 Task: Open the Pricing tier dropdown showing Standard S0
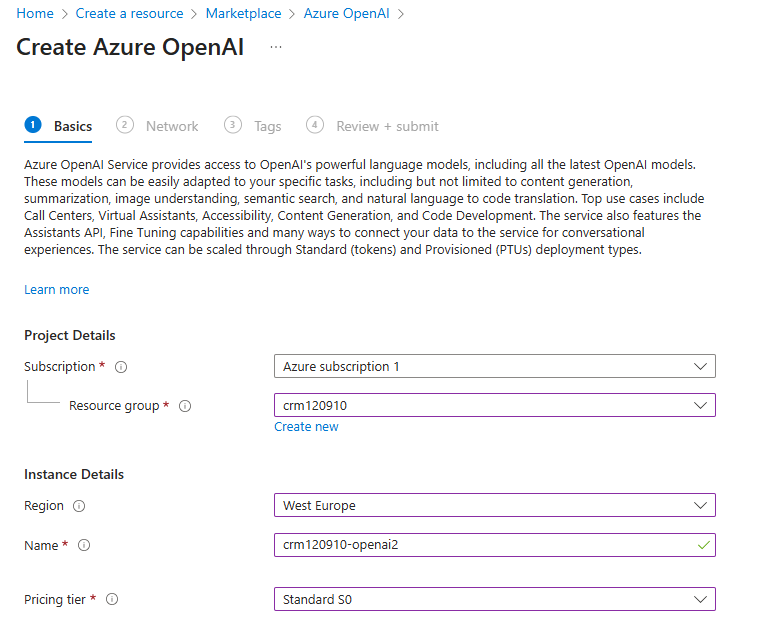click(x=495, y=599)
